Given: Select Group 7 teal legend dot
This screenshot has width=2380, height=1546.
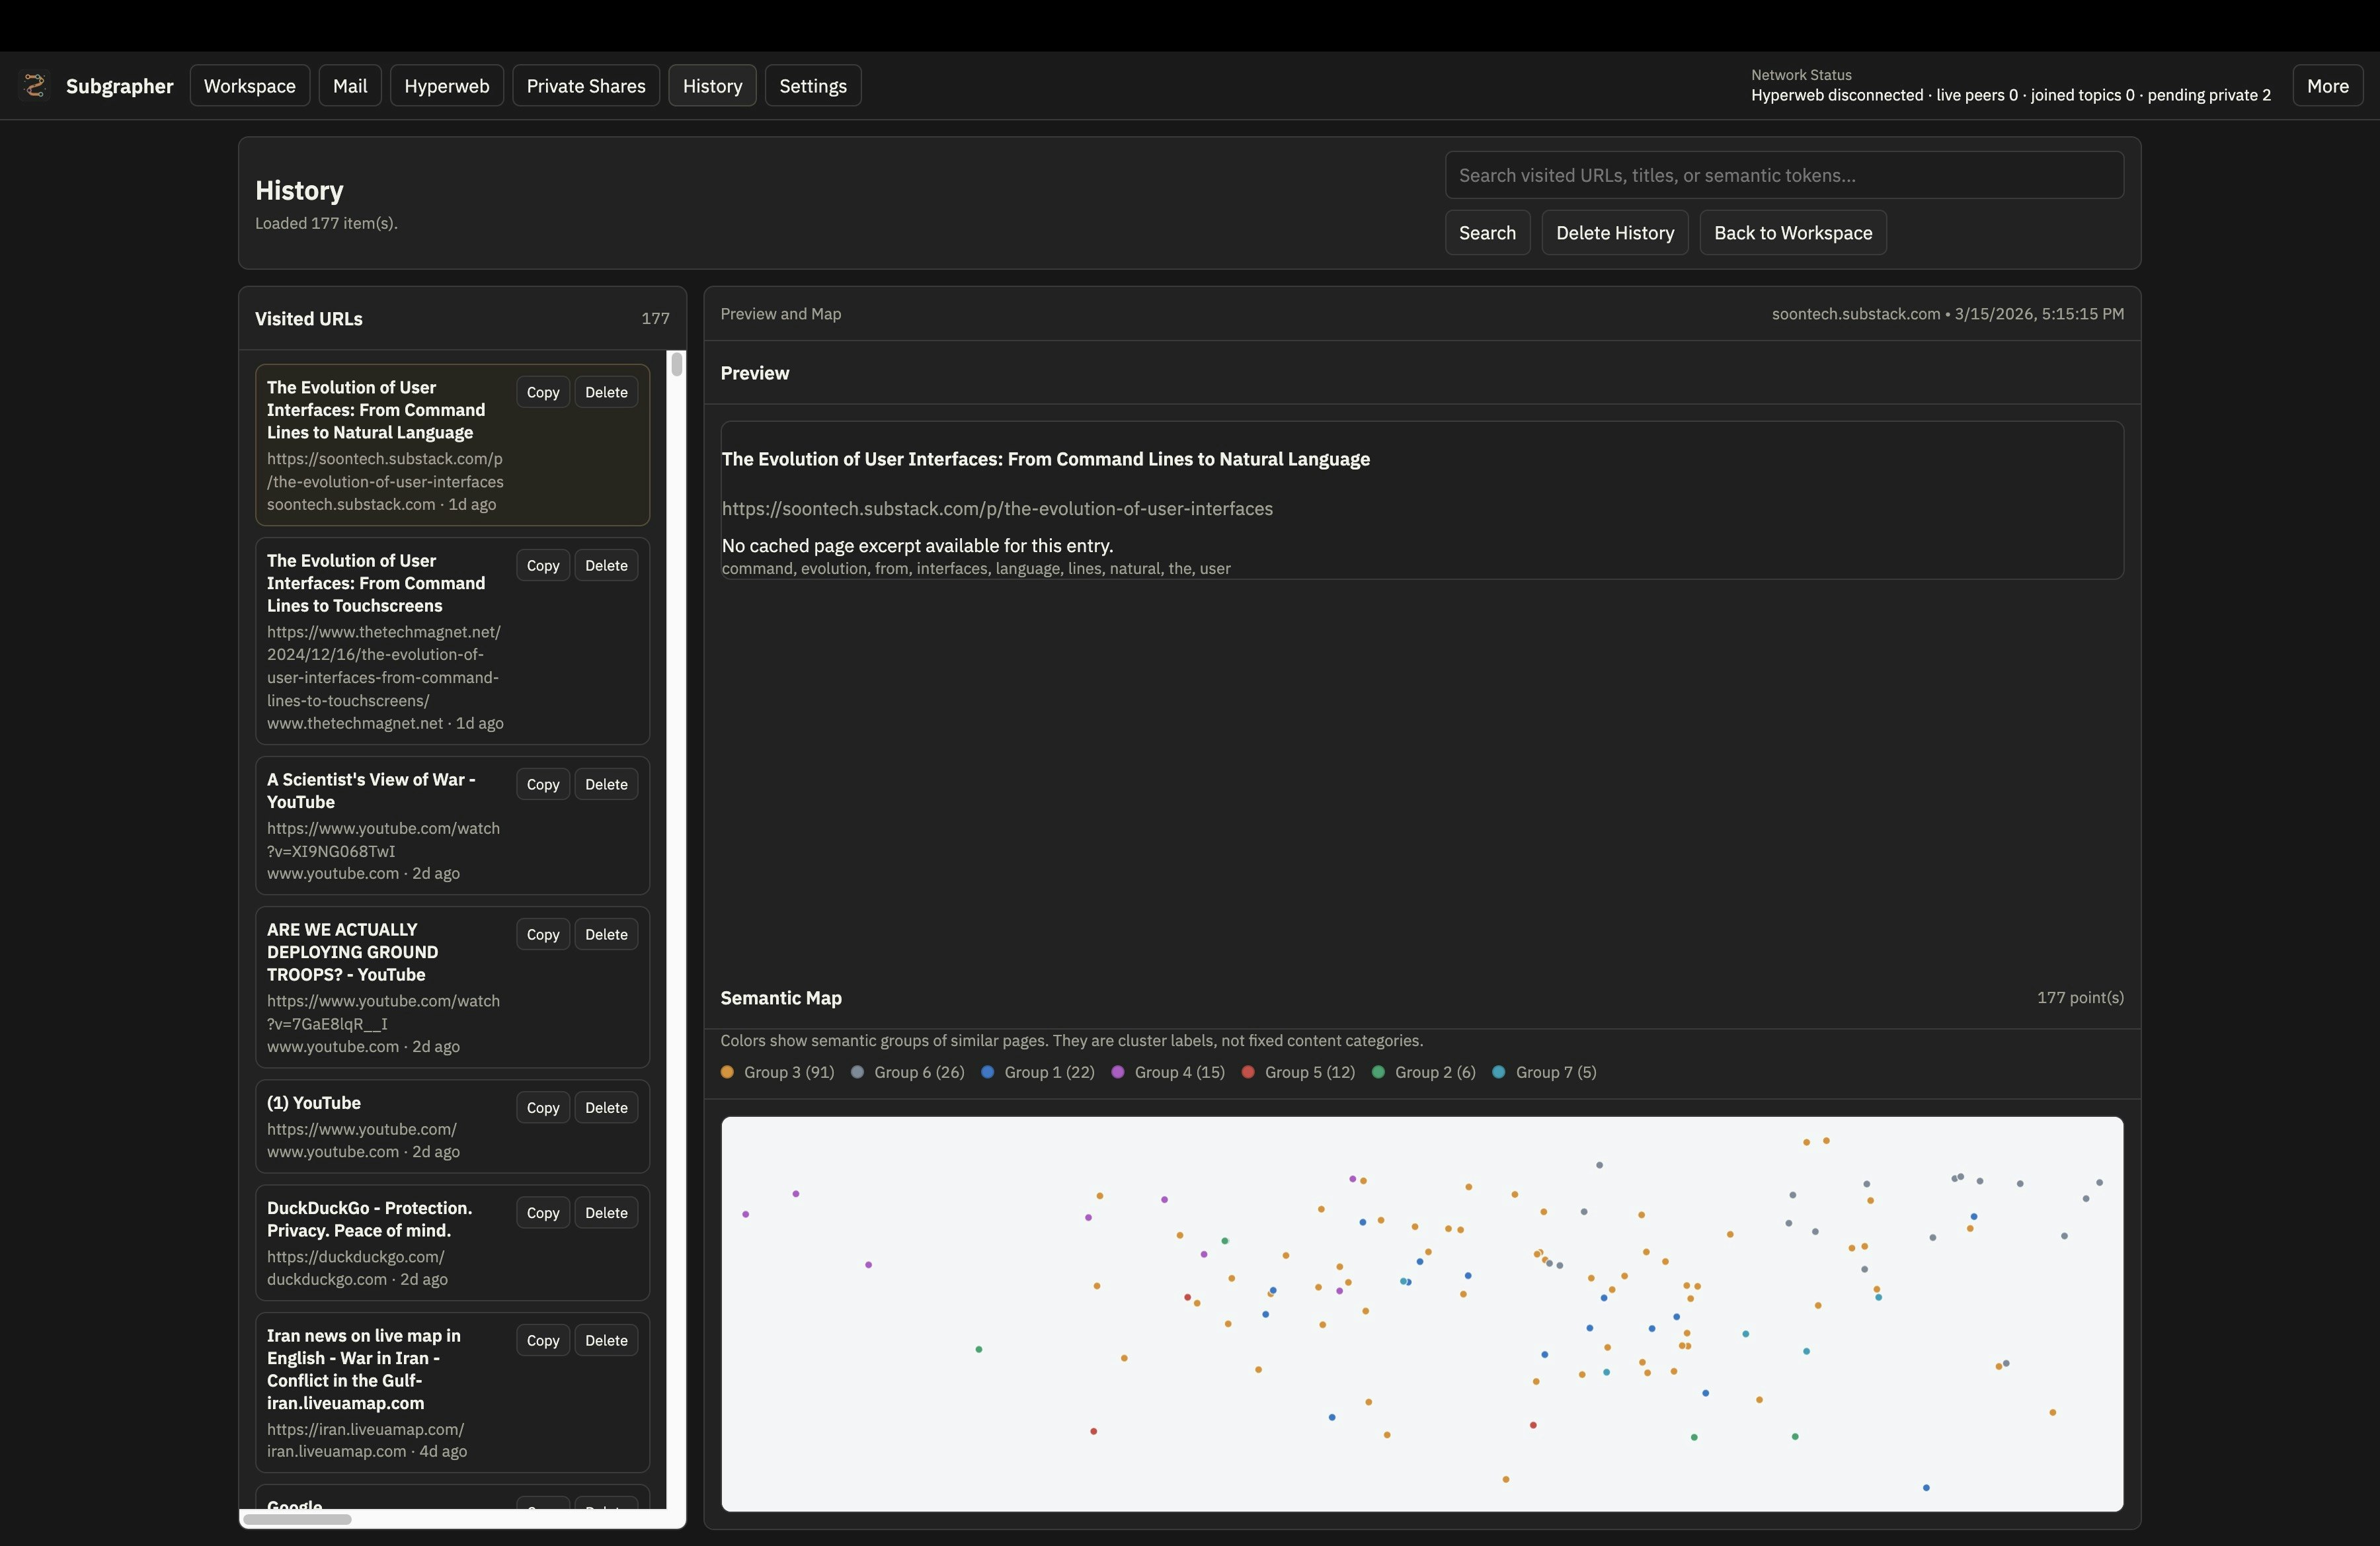Looking at the screenshot, I should pos(1499,1072).
